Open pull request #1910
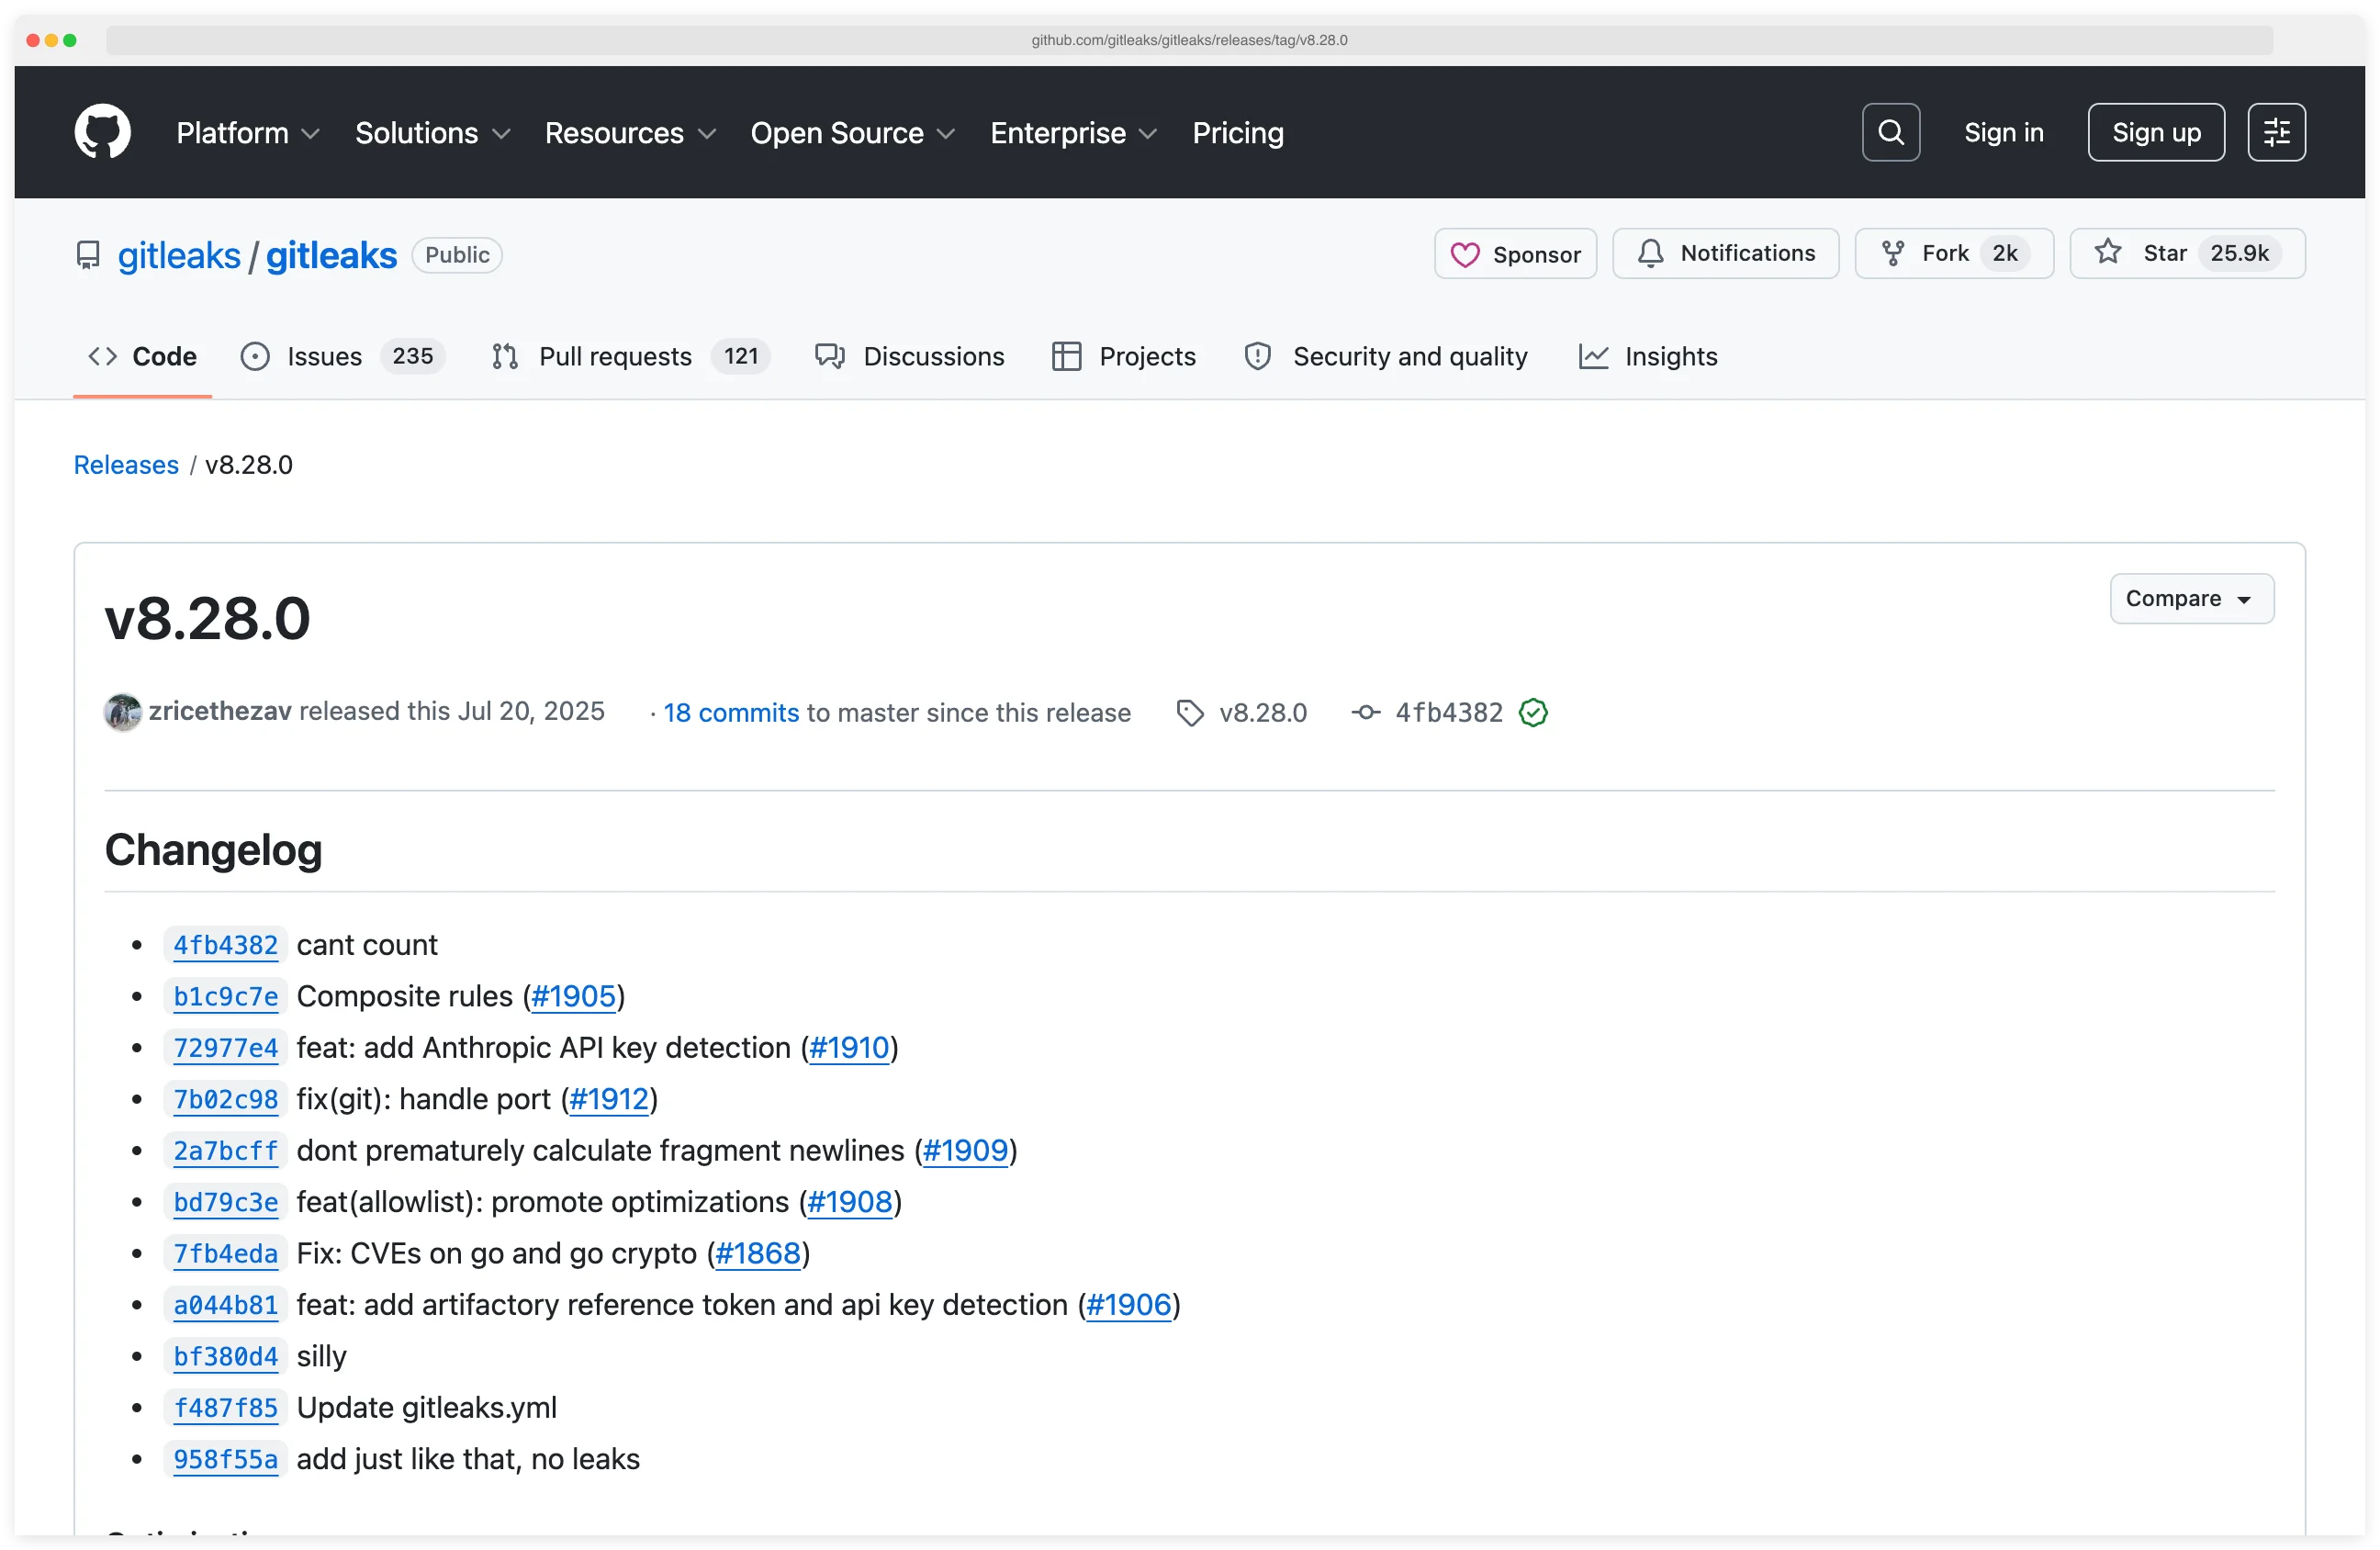The height and width of the screenshot is (1550, 2380). (x=849, y=1047)
